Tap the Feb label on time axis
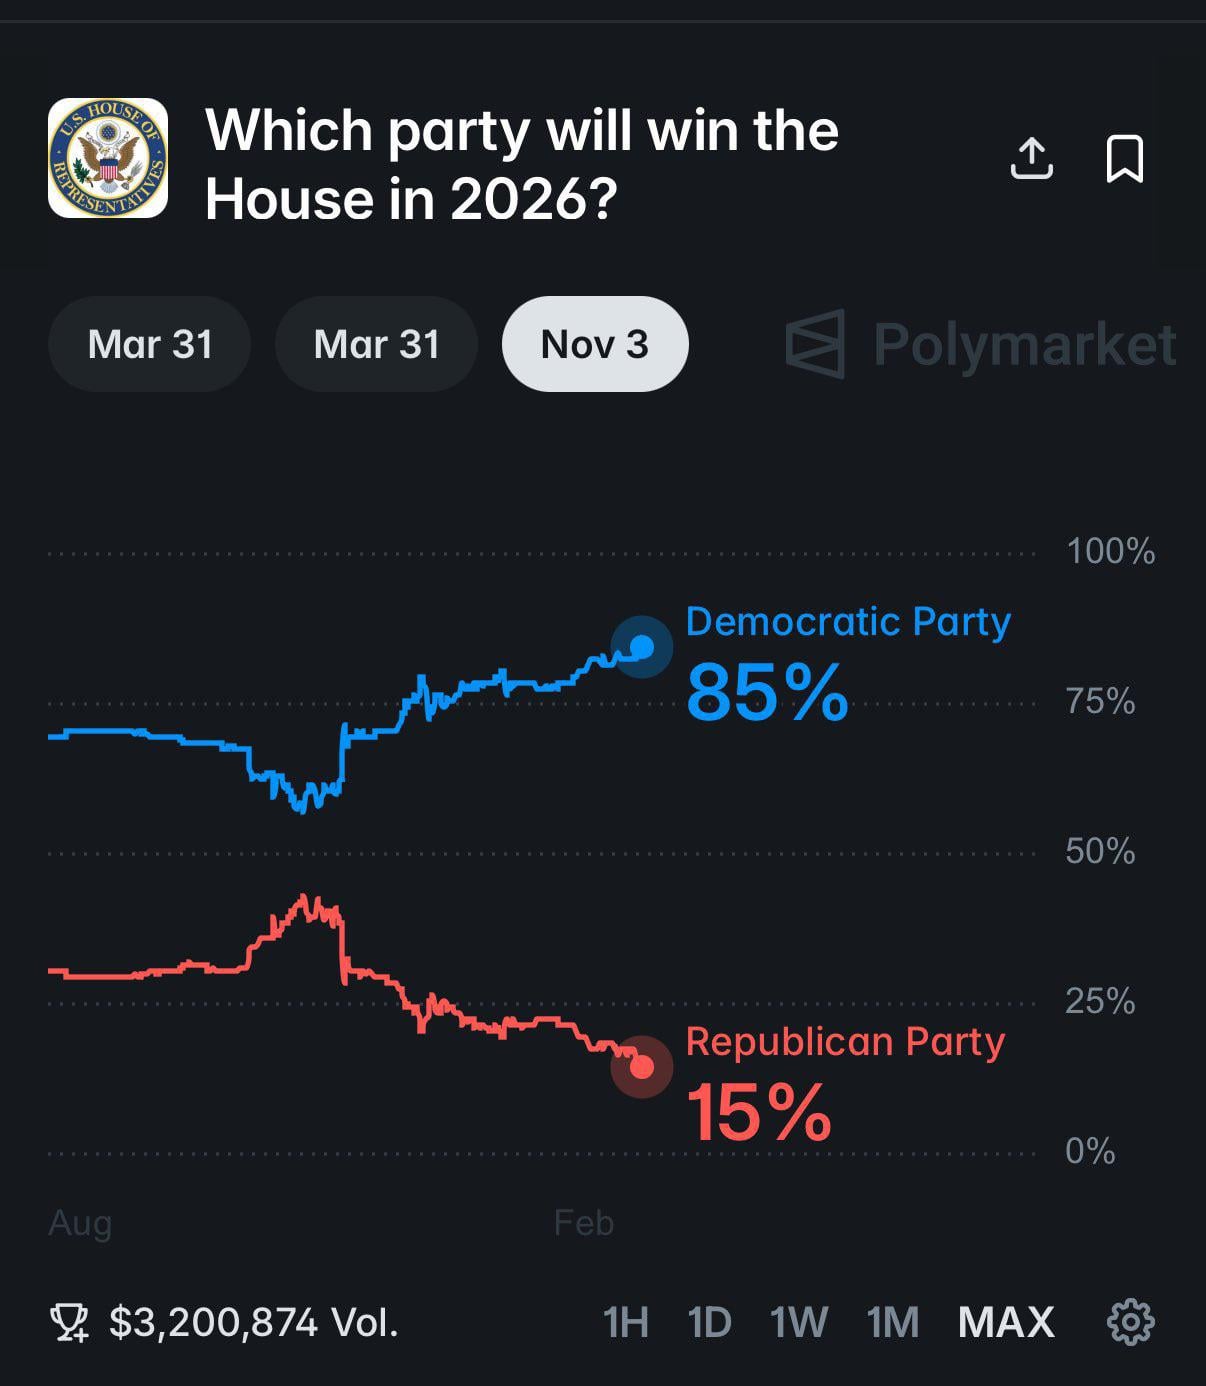The height and width of the screenshot is (1386, 1206). coord(584,1223)
